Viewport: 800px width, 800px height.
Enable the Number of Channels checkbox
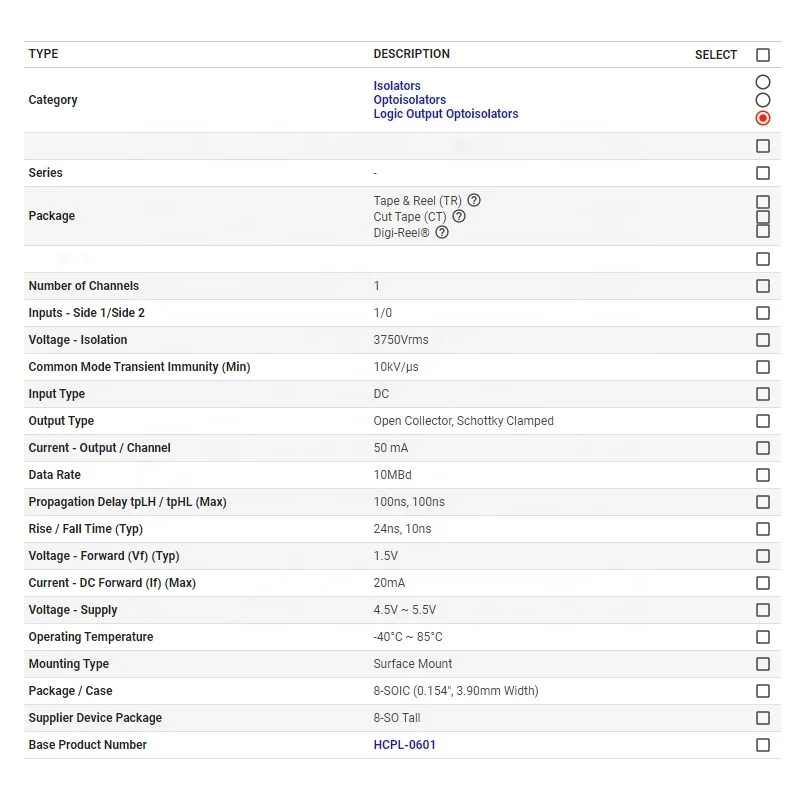(763, 286)
